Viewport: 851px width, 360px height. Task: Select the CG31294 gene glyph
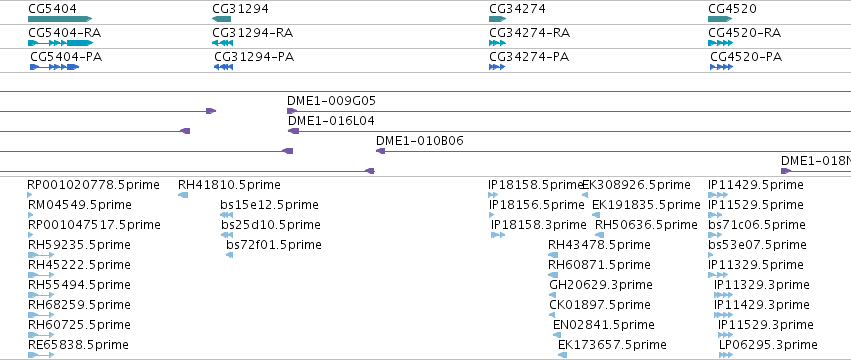[221, 19]
